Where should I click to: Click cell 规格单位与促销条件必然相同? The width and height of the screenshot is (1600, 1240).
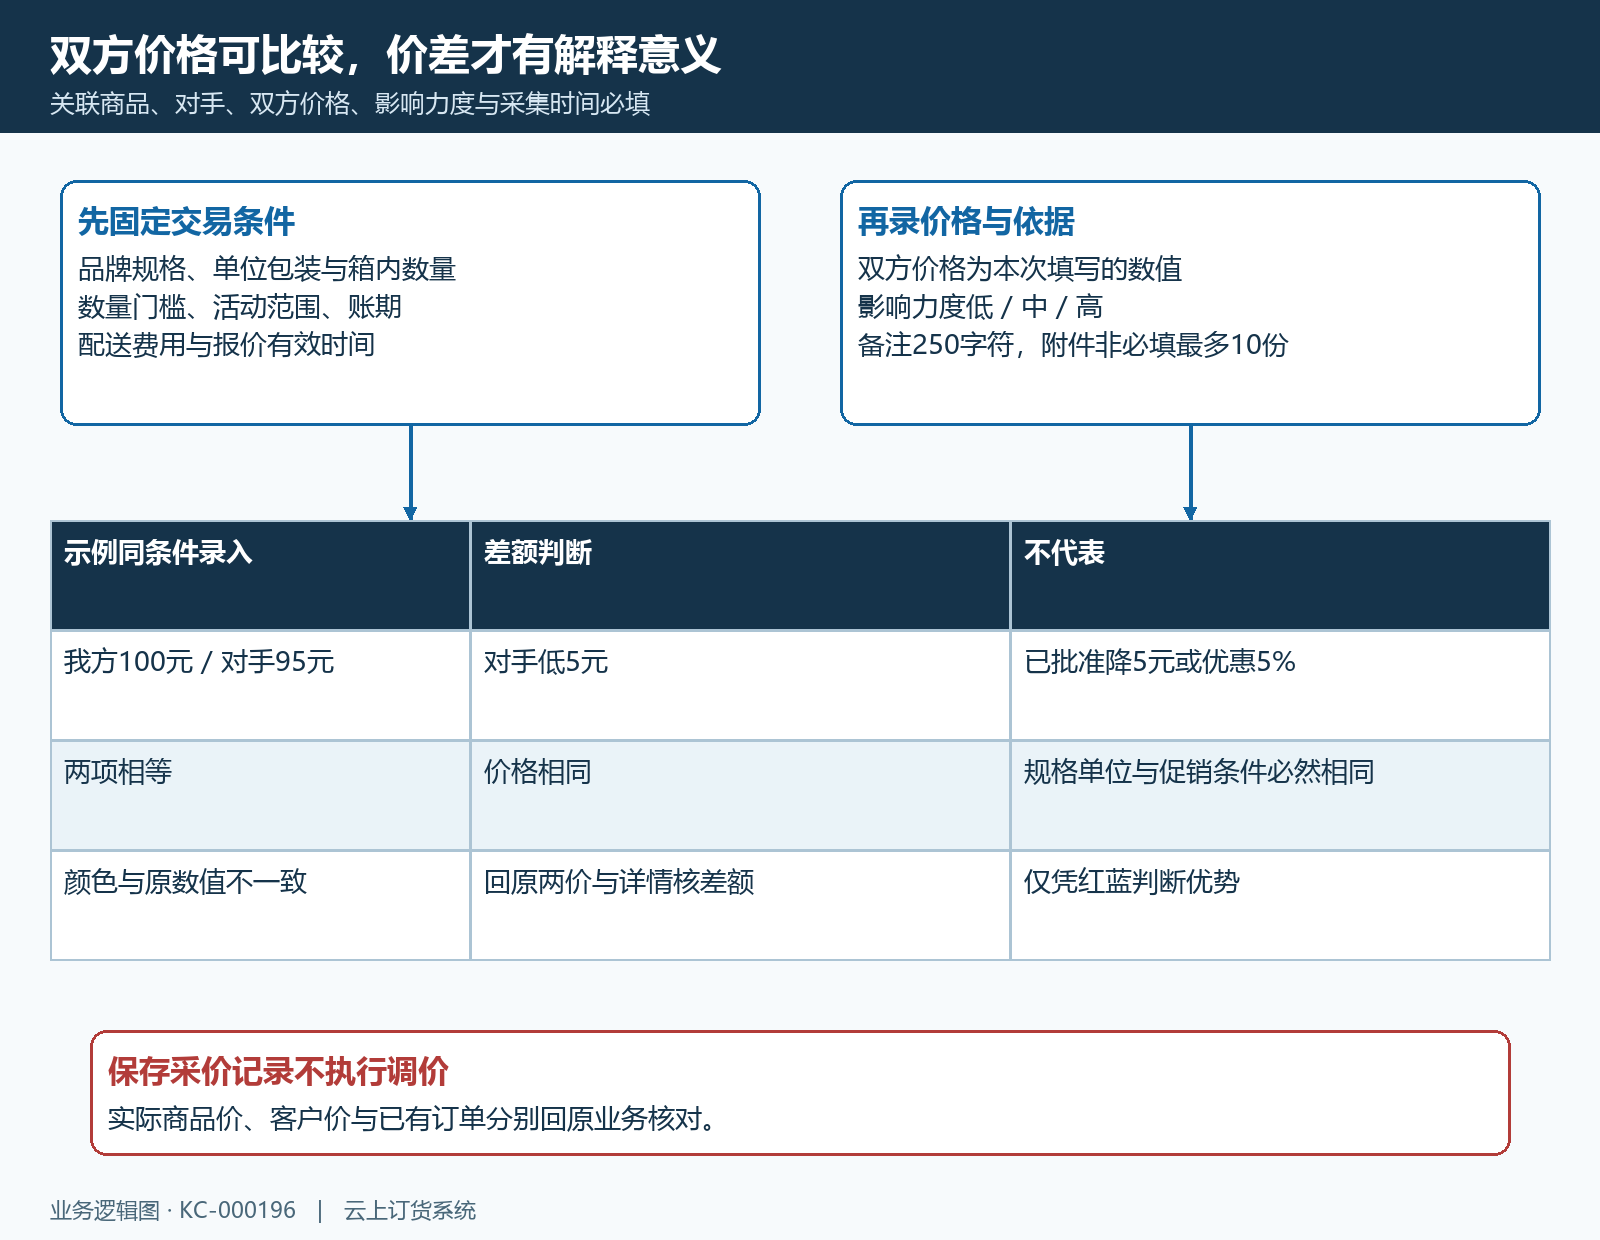1280,796
